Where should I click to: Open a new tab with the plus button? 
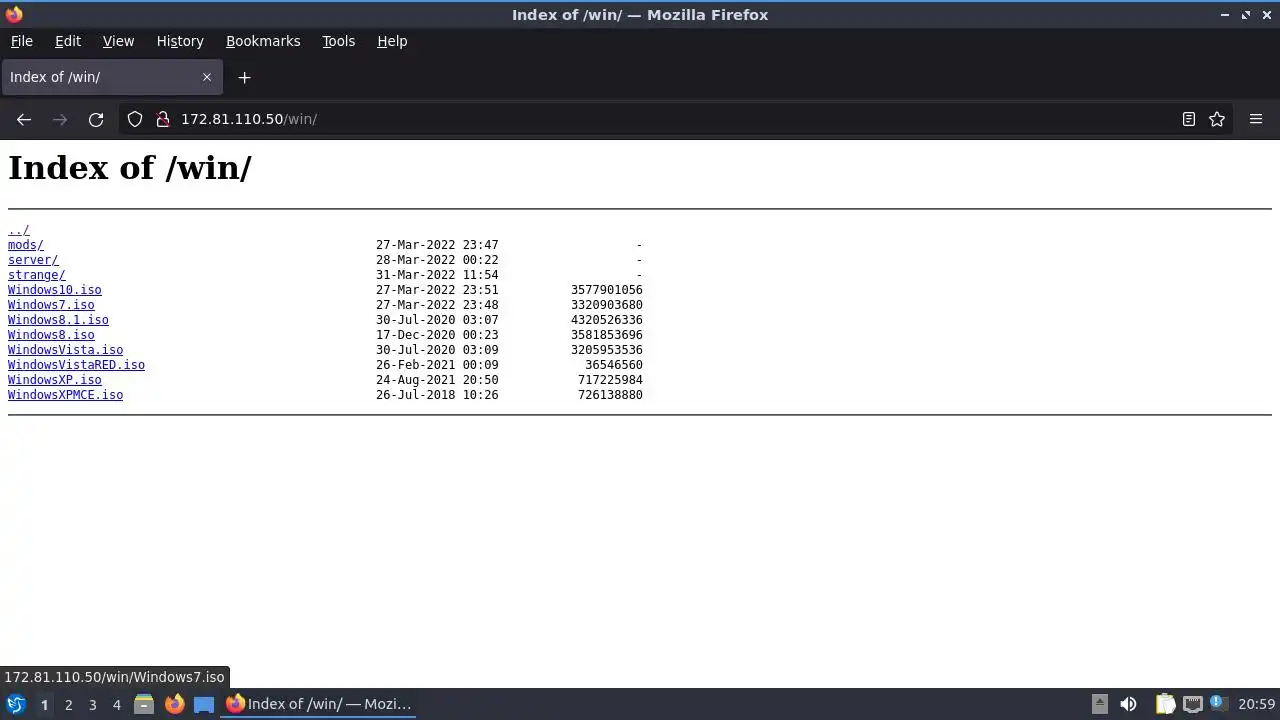[x=244, y=77]
